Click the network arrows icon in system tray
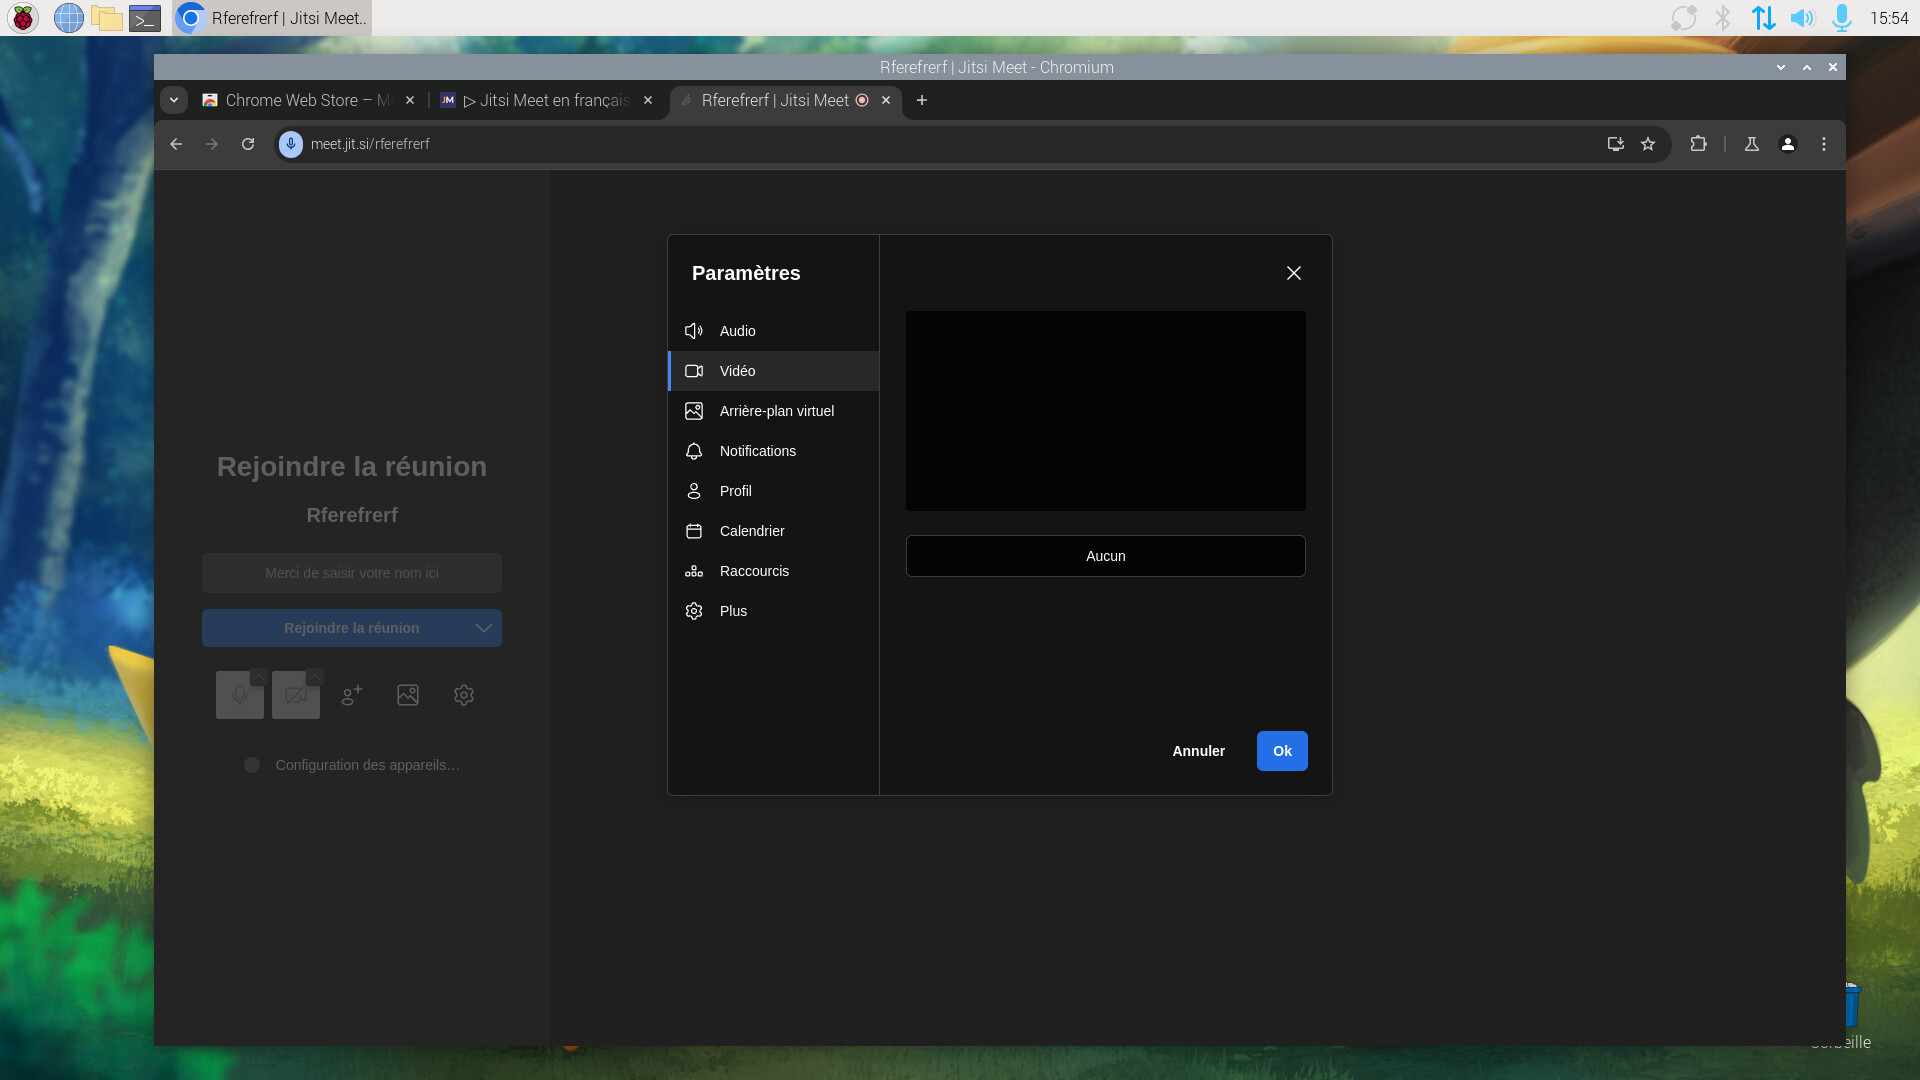 click(1763, 18)
